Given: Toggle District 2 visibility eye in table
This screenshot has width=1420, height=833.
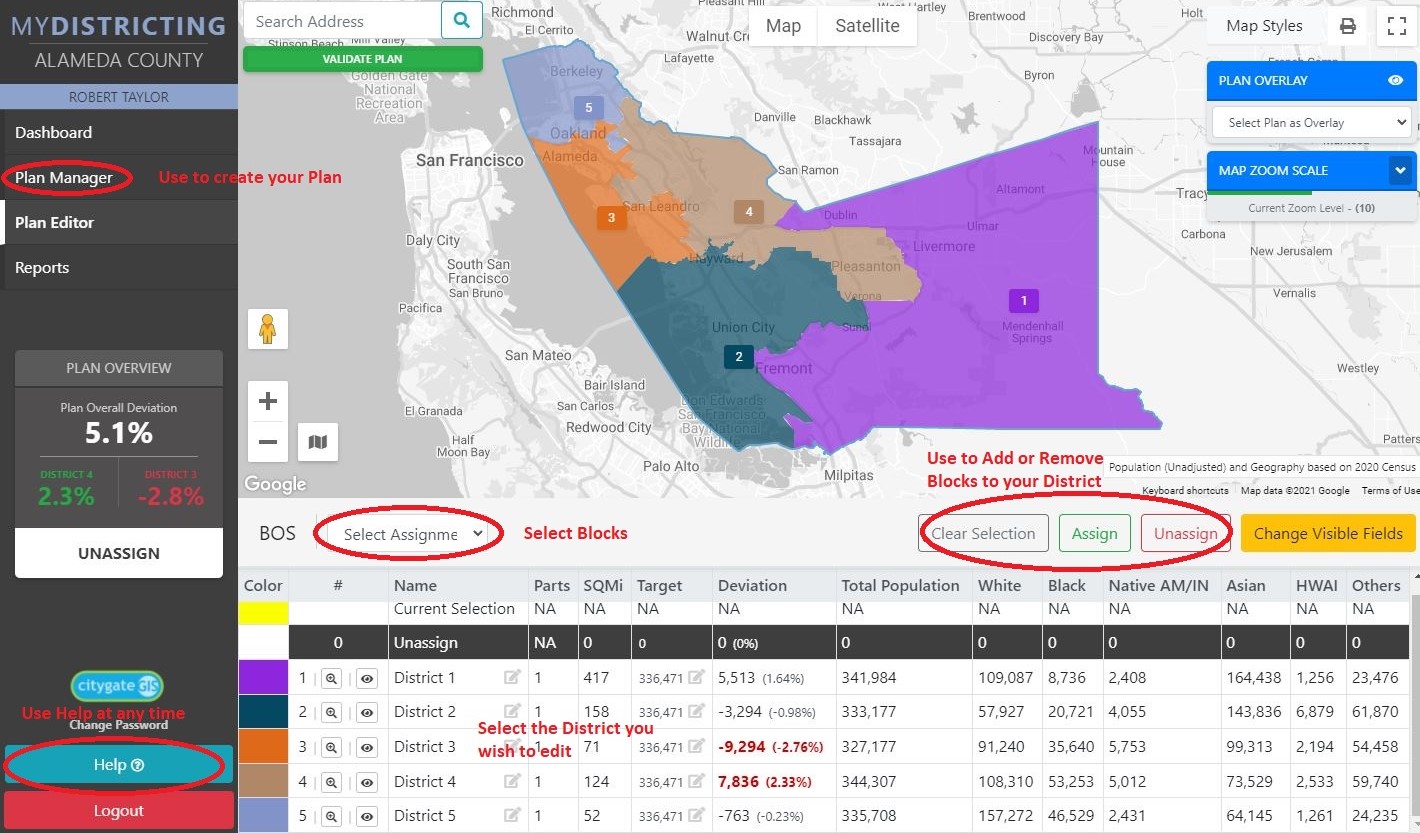Looking at the screenshot, I should point(366,711).
